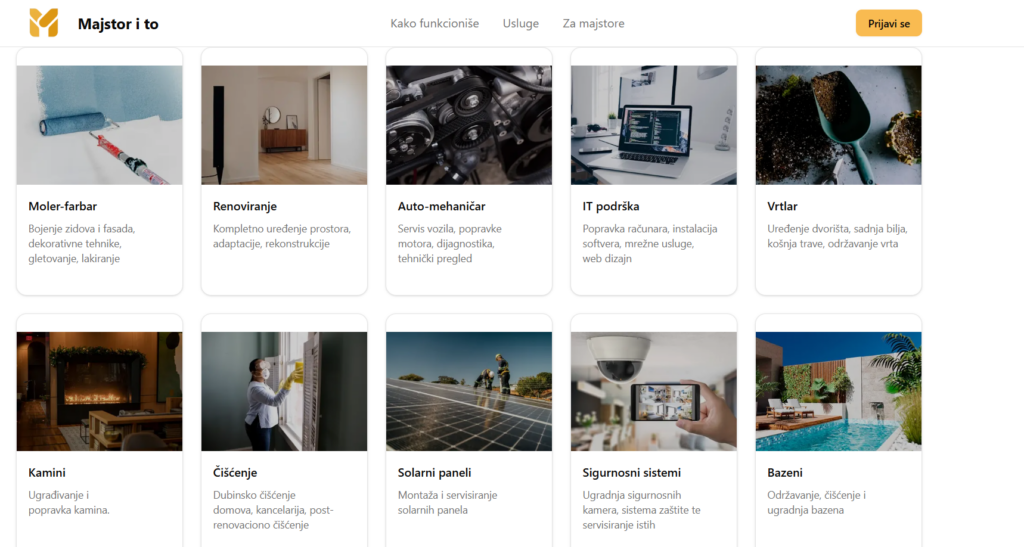Open the Za majstore page
This screenshot has height=547, width=1024.
click(593, 24)
